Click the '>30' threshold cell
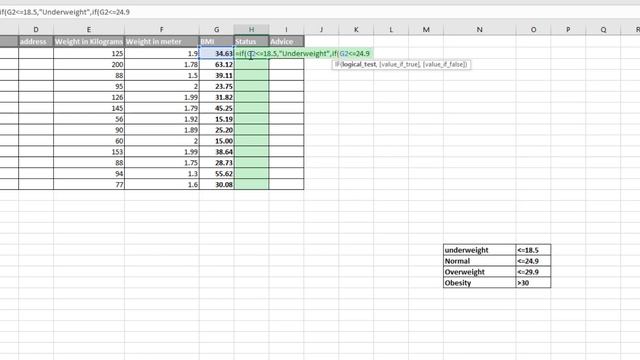Image resolution: width=640 pixels, height=360 pixels. pos(533,282)
